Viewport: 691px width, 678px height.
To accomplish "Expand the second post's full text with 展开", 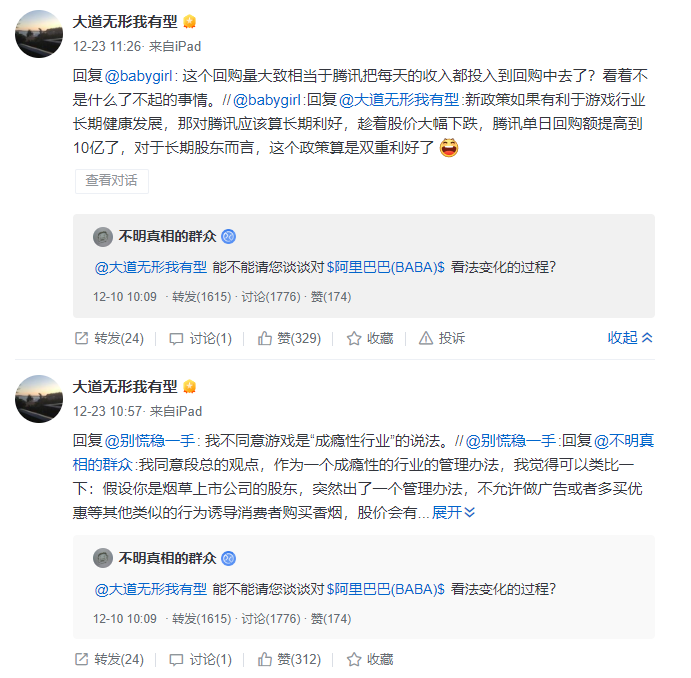I will point(453,512).
